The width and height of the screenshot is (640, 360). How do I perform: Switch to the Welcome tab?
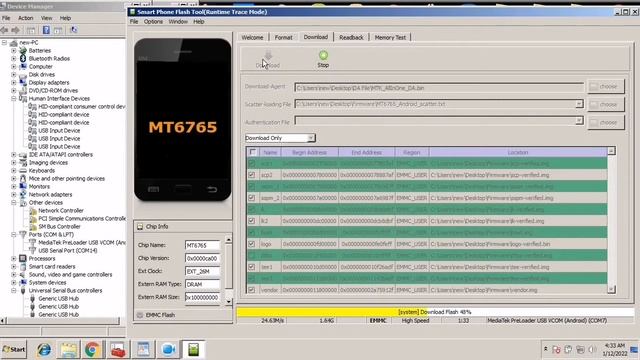[252, 37]
